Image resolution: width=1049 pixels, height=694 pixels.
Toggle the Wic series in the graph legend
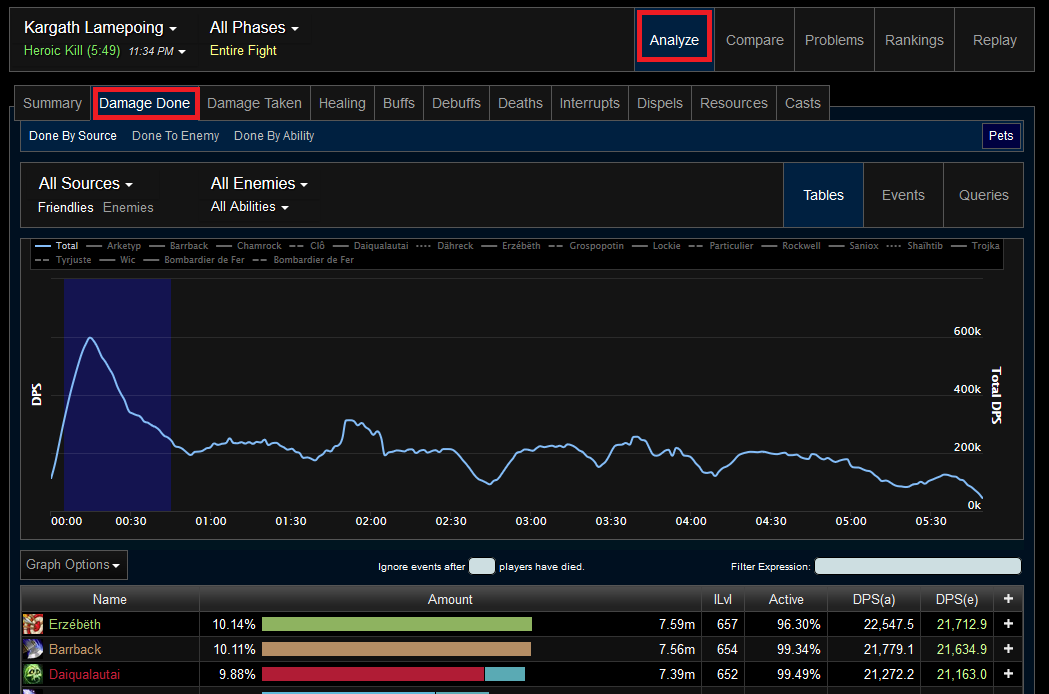(x=117, y=260)
